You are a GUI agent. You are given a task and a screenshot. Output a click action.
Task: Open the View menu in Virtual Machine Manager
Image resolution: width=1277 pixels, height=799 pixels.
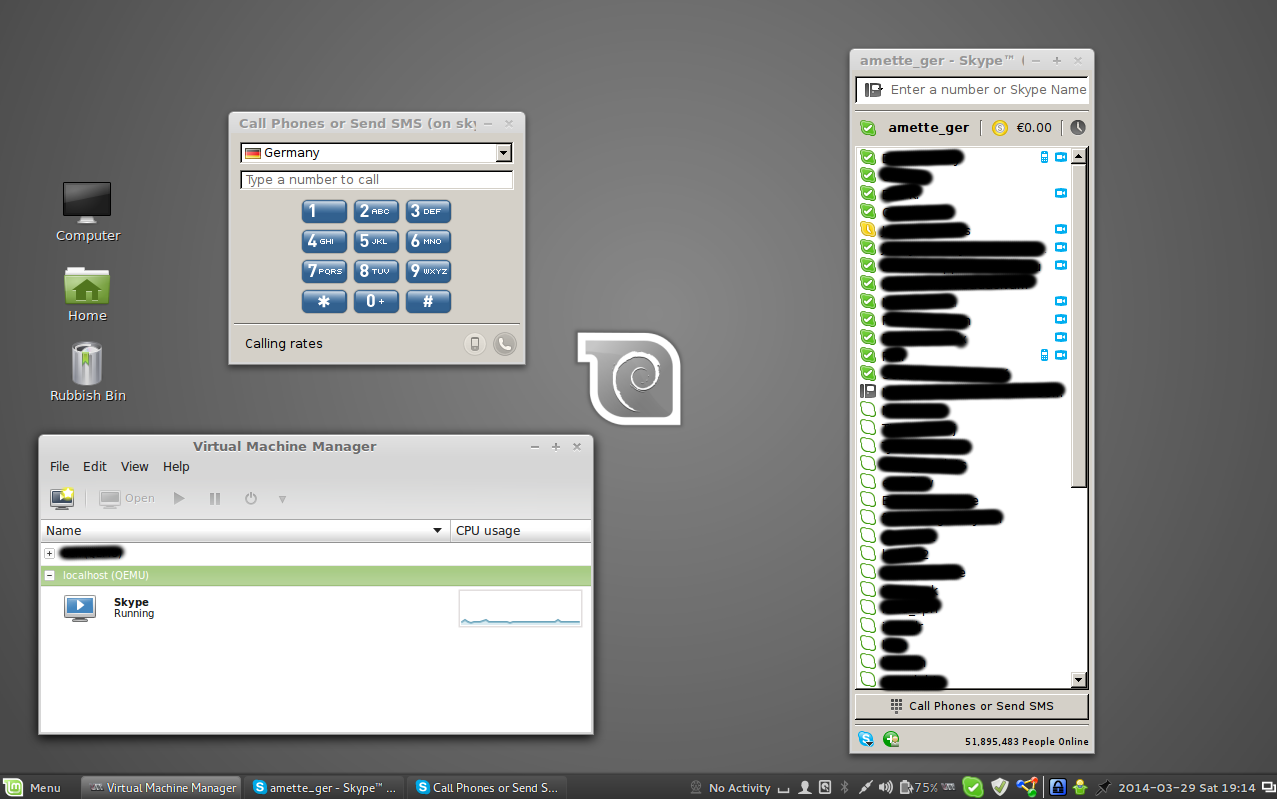click(x=134, y=467)
